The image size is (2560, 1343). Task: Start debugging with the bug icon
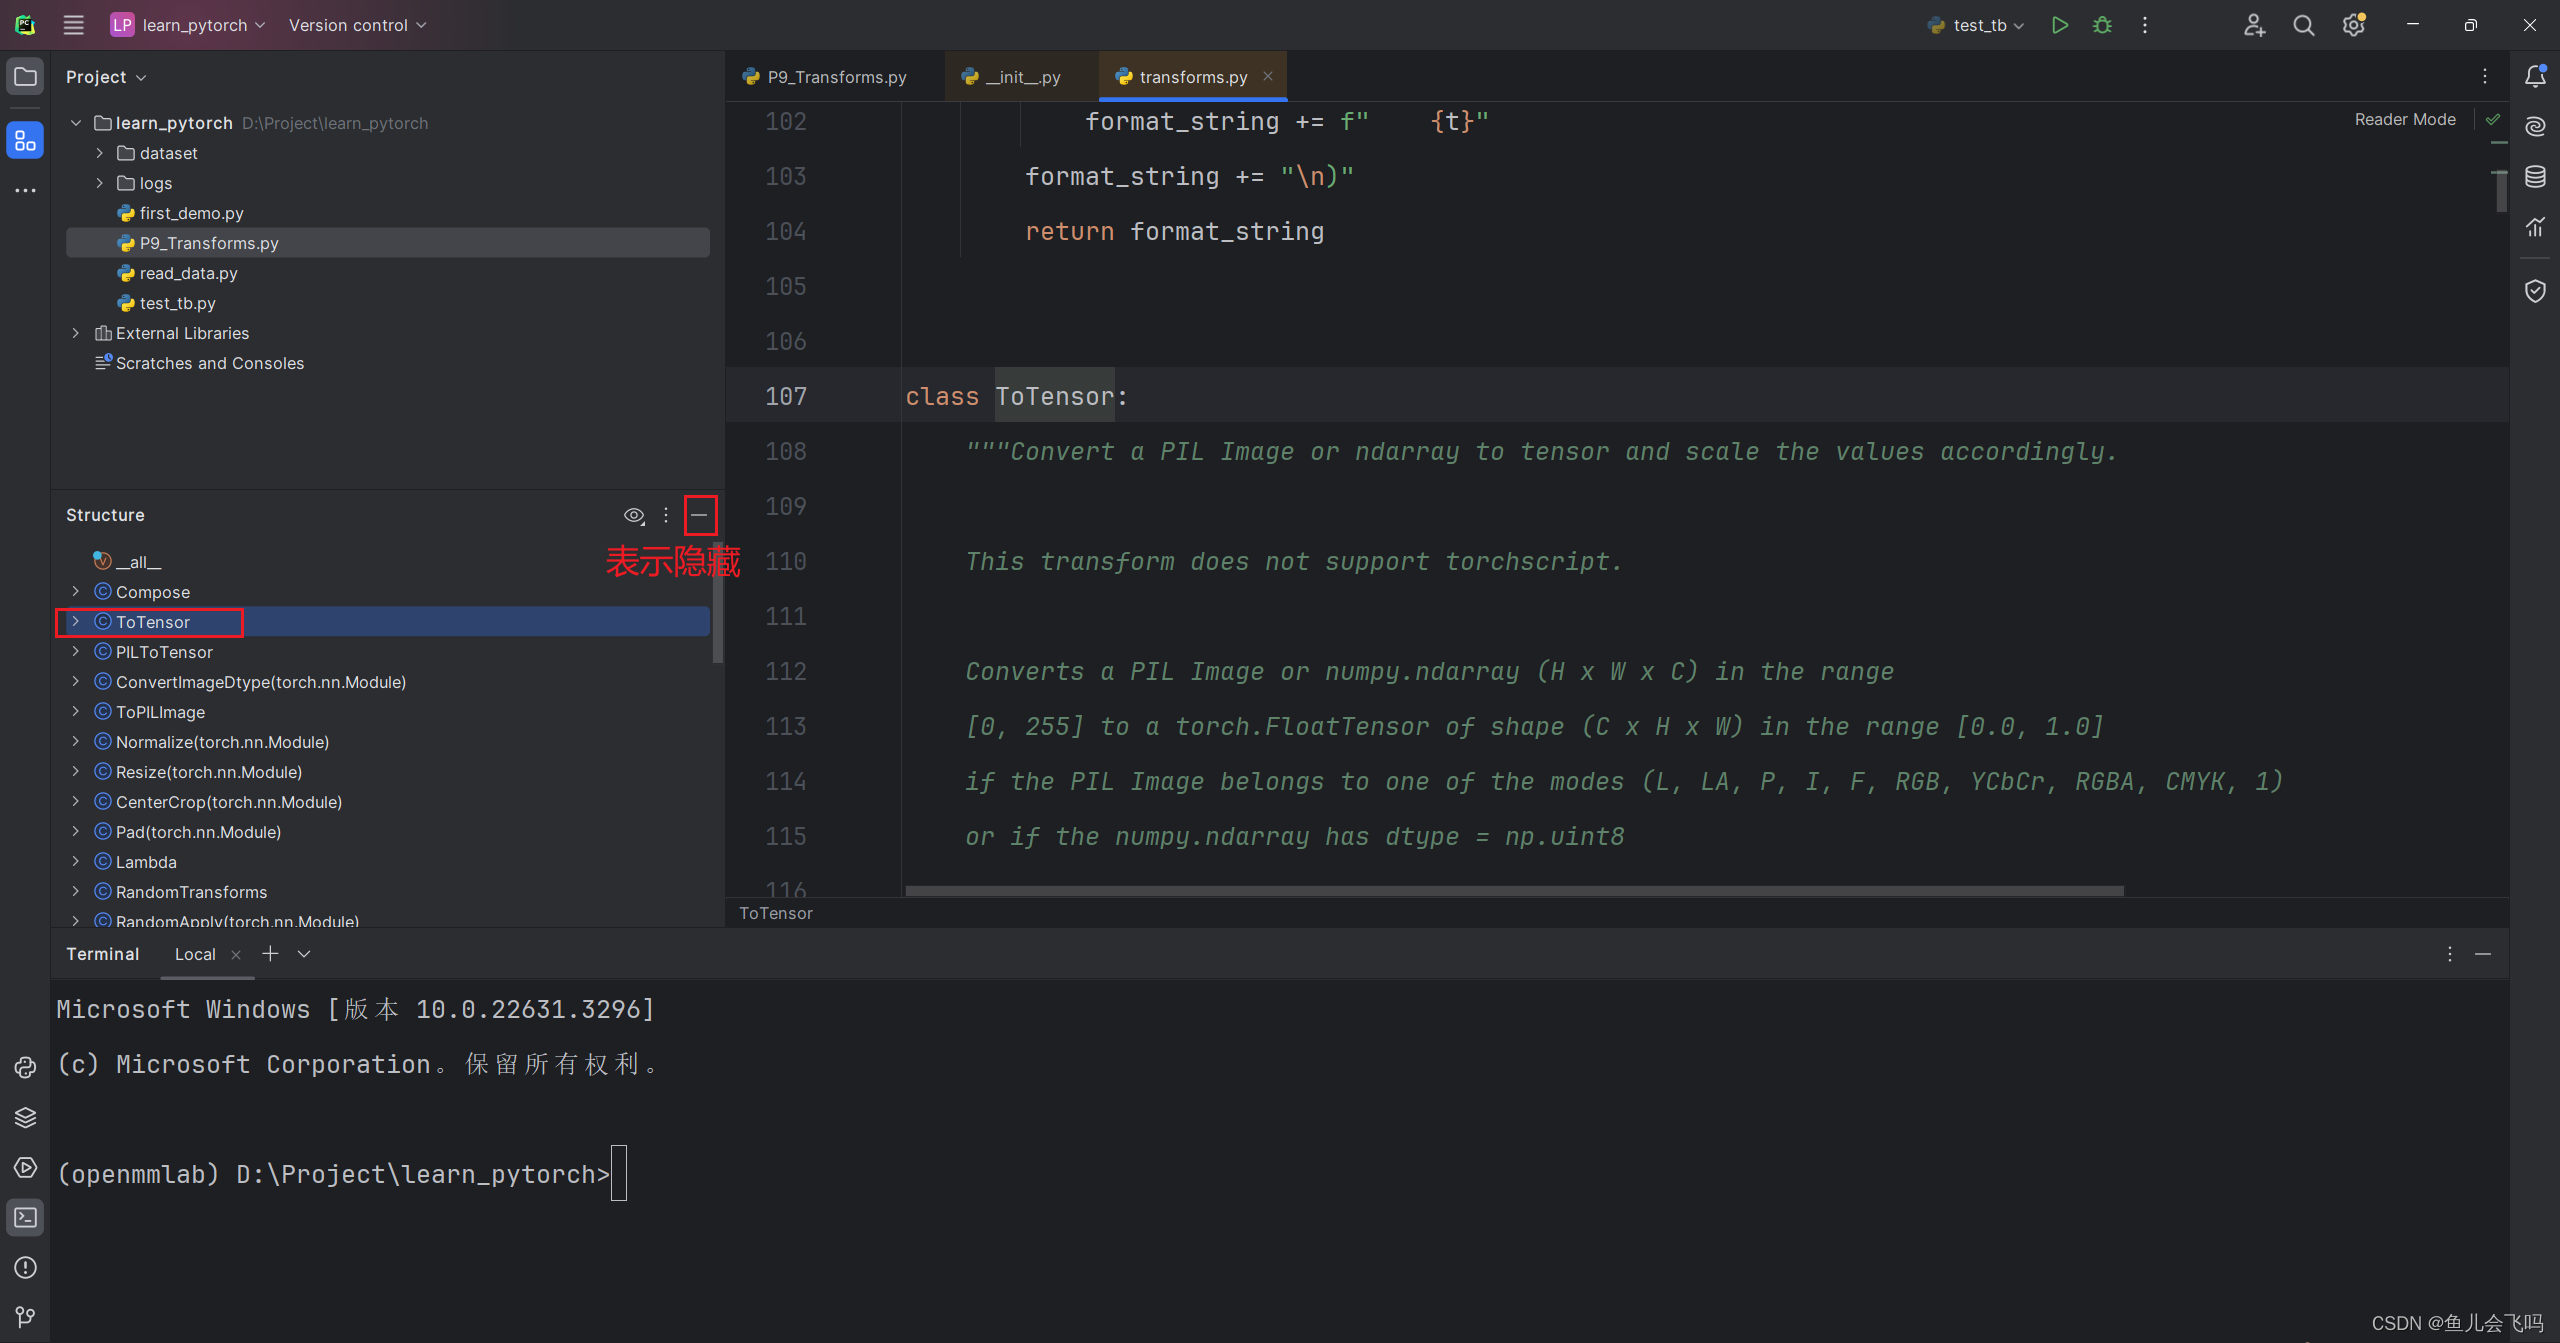[2102, 25]
